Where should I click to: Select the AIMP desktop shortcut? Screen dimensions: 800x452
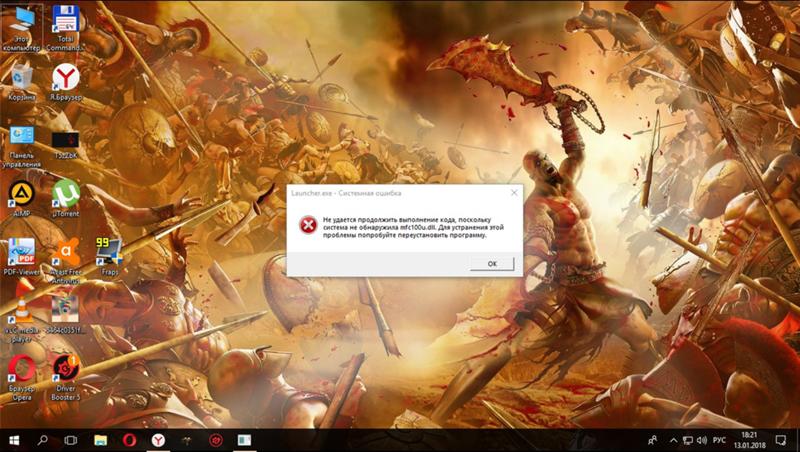tap(21, 199)
